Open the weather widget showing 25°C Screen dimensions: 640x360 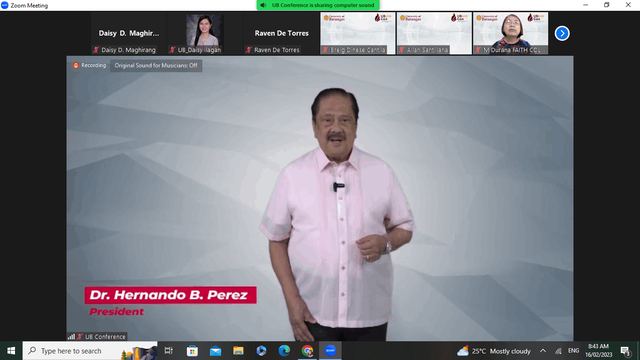[x=494, y=351]
